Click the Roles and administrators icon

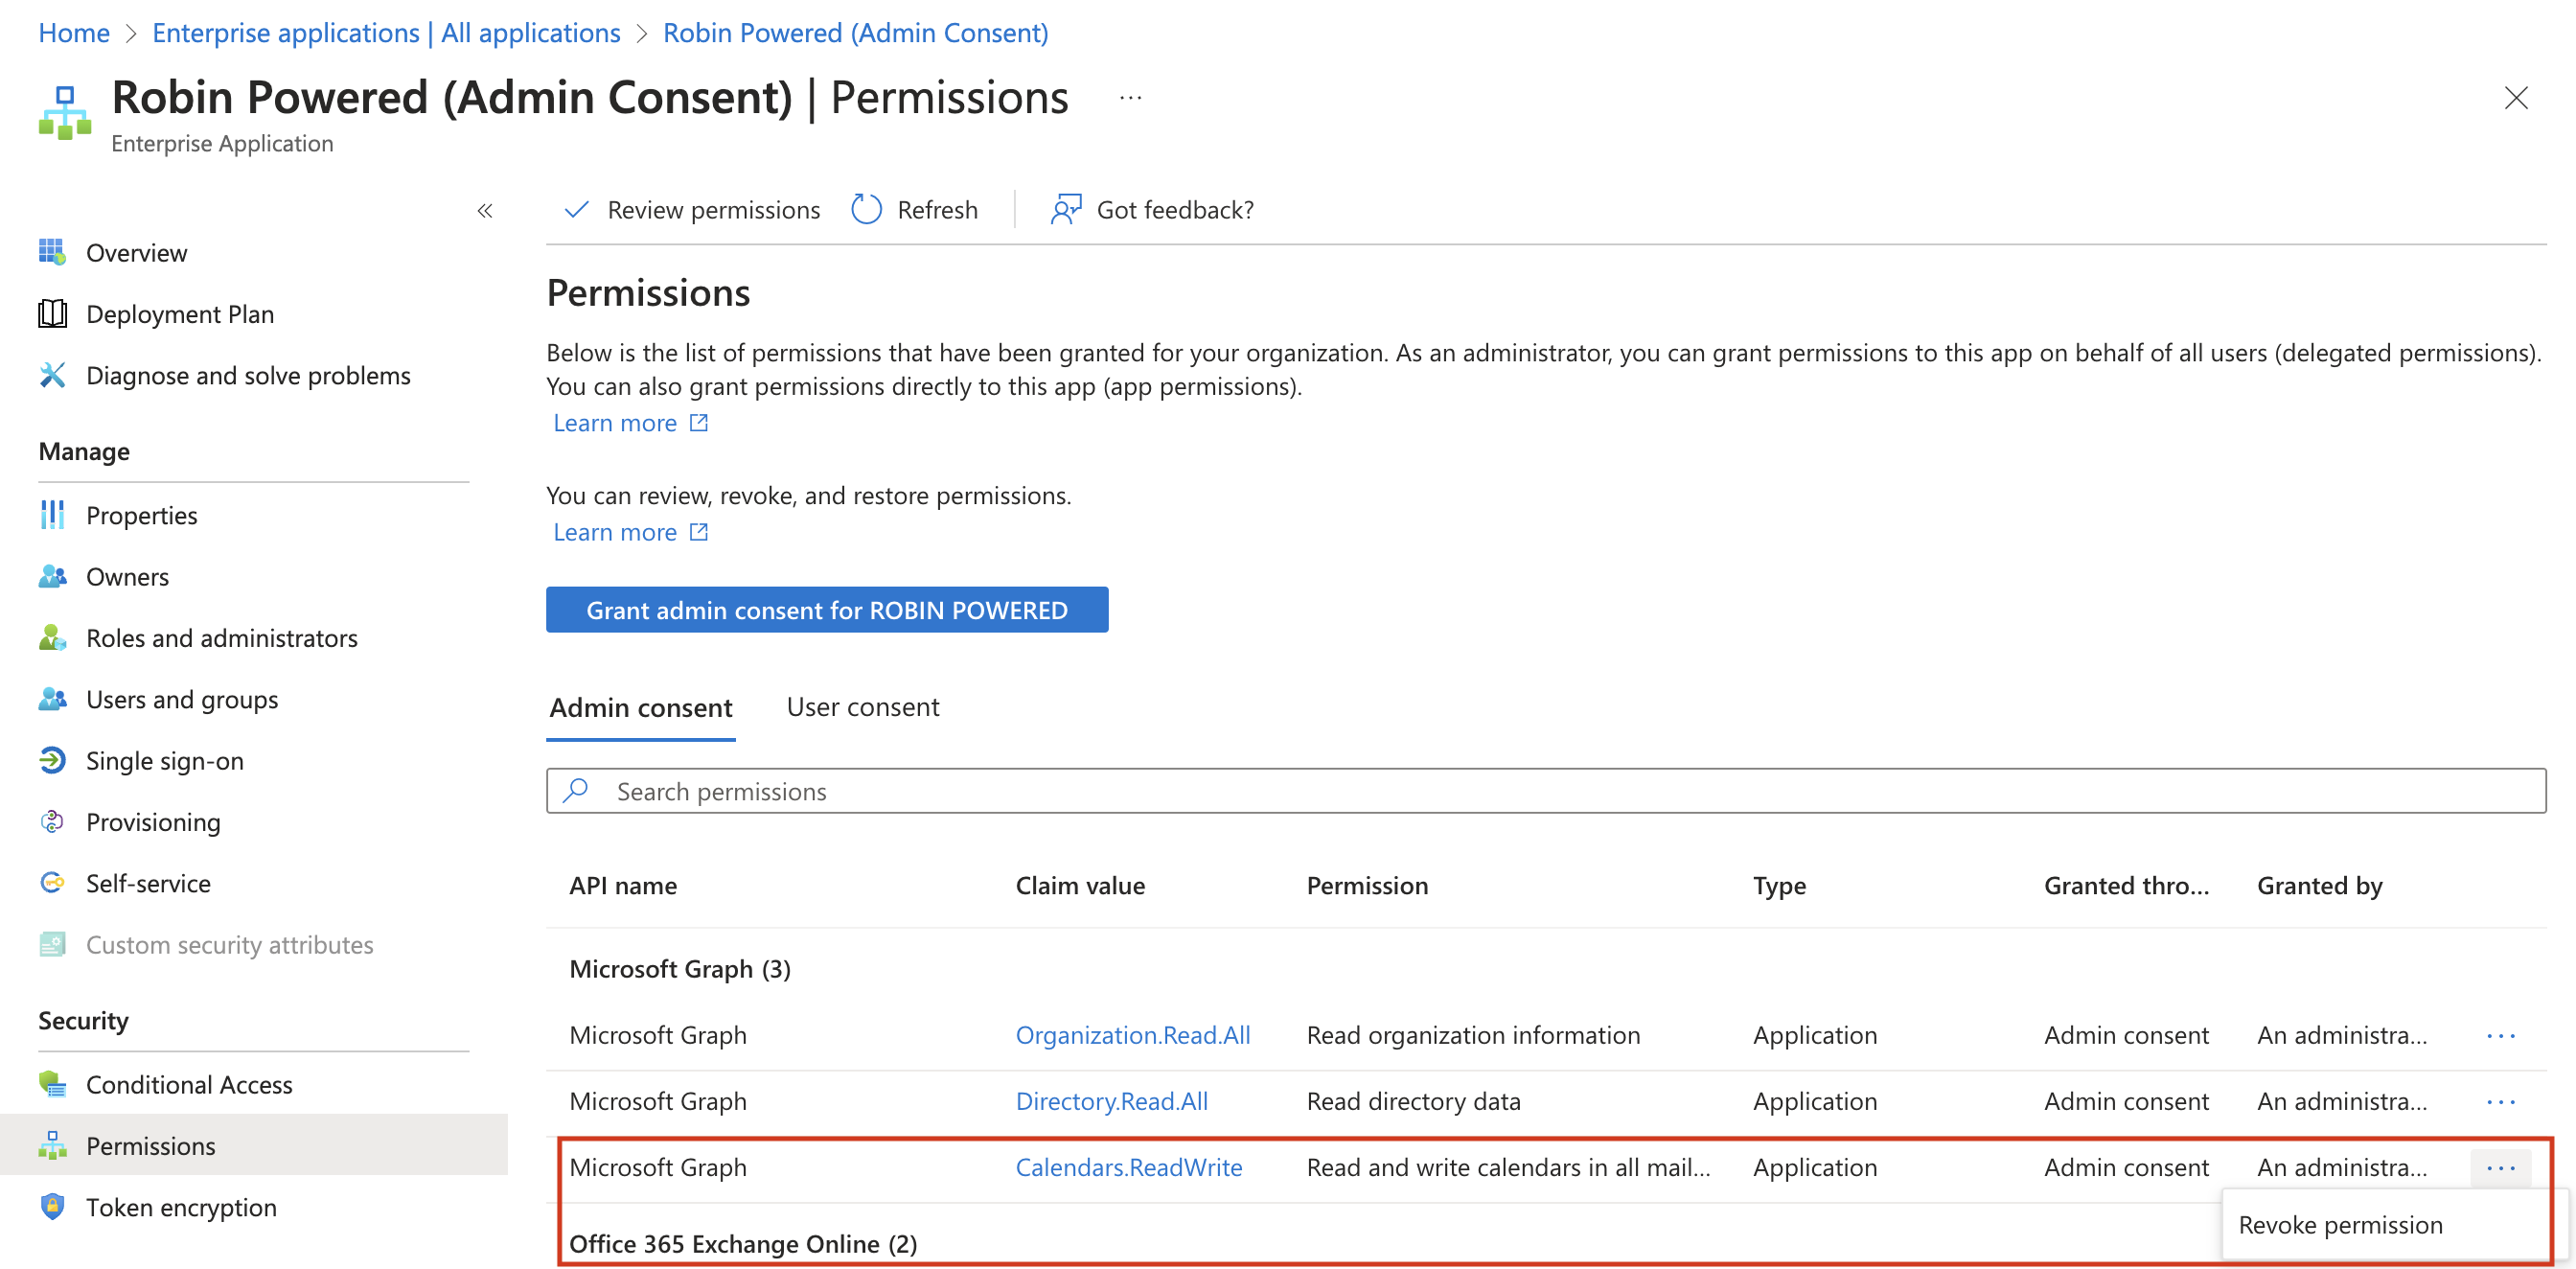[52, 637]
